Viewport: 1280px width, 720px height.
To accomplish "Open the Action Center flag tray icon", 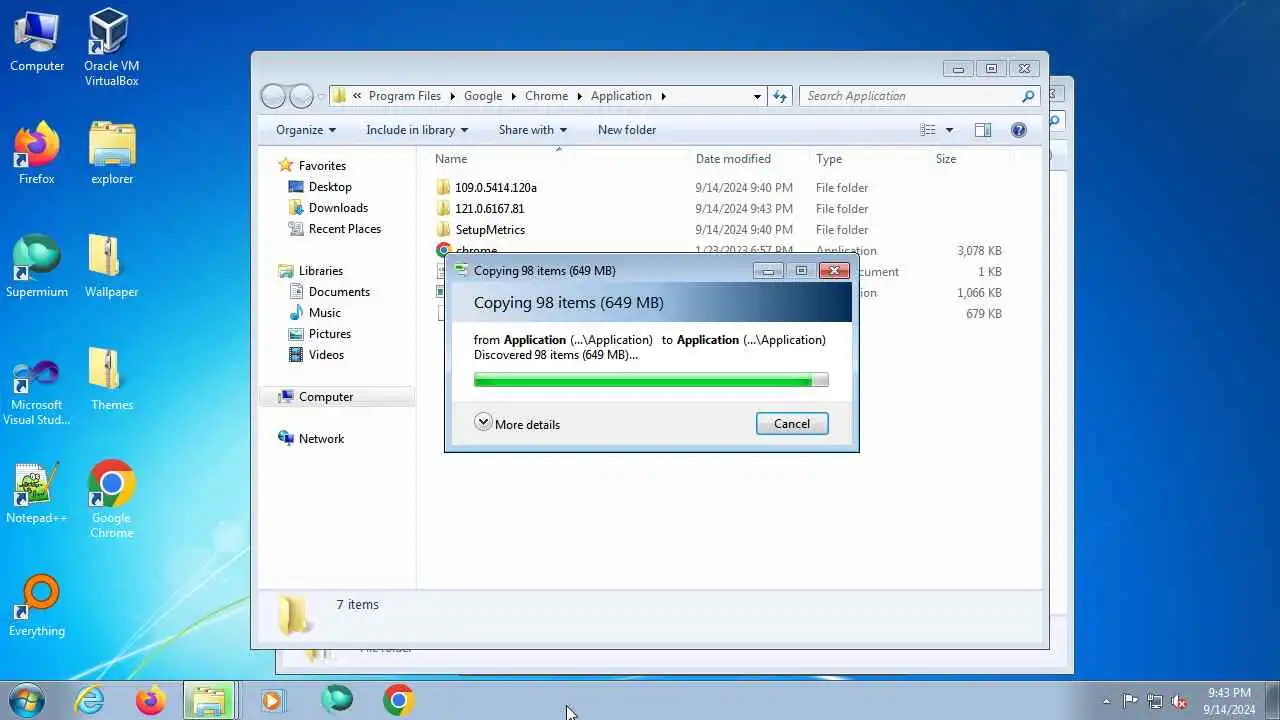I will pyautogui.click(x=1130, y=701).
